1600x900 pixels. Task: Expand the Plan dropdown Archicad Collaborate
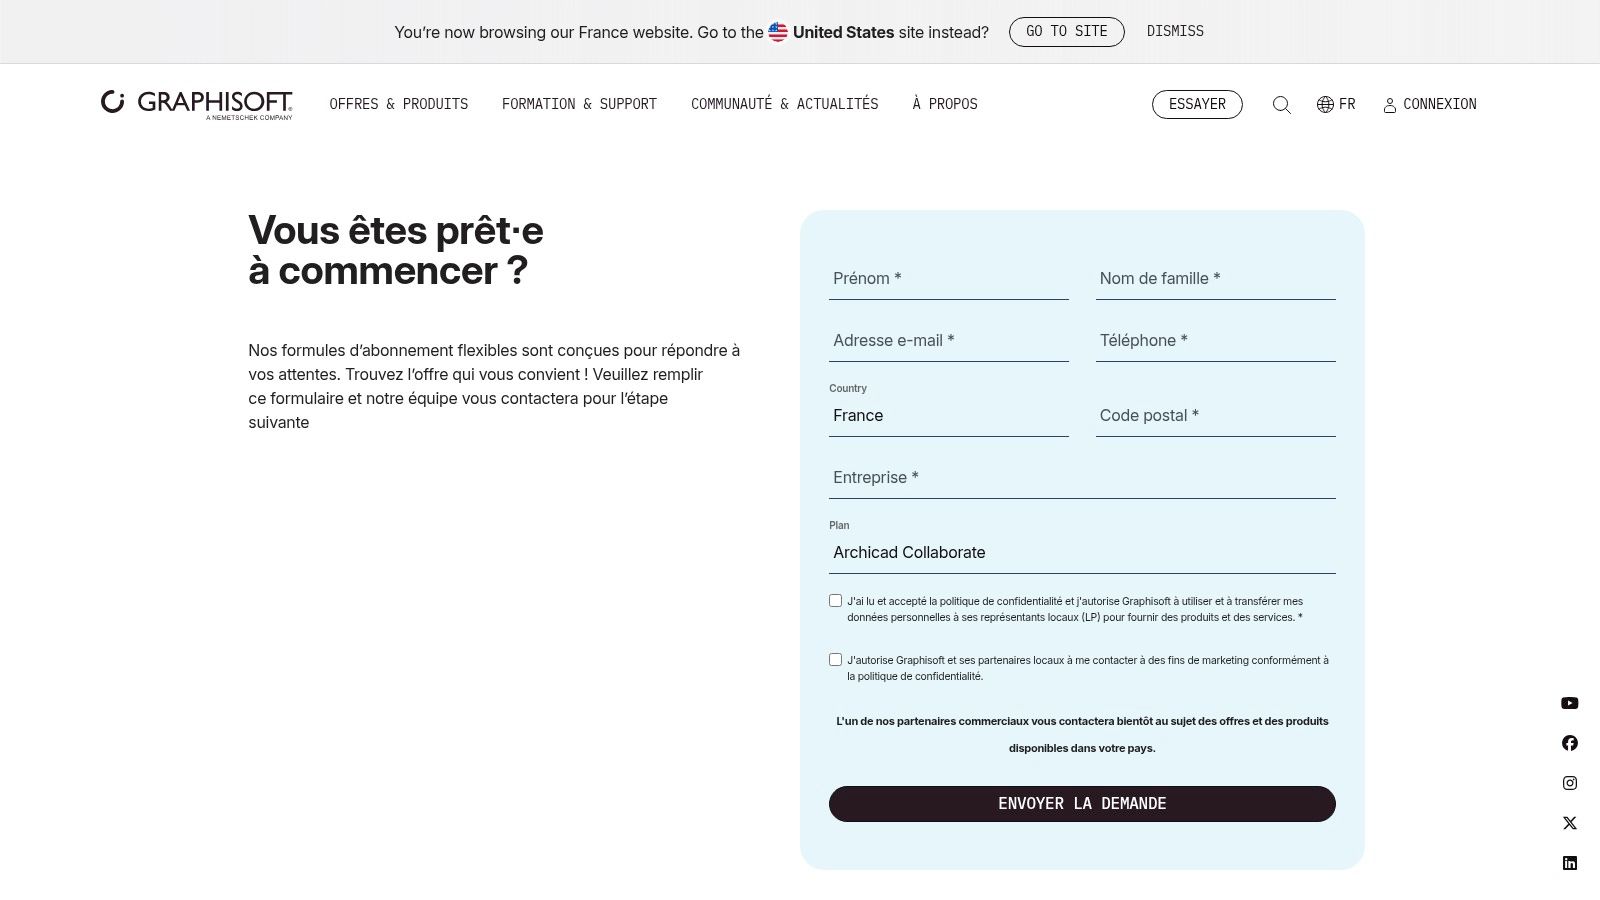pyautogui.click(x=1082, y=553)
